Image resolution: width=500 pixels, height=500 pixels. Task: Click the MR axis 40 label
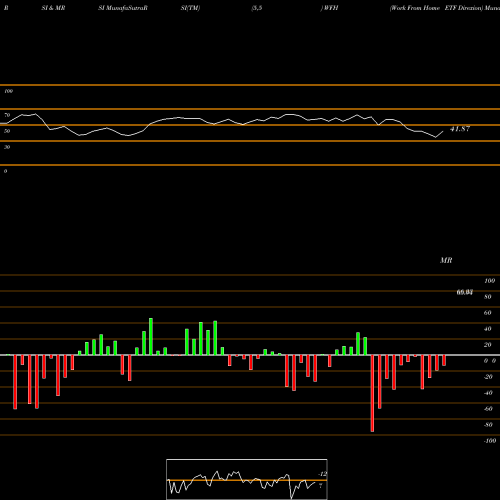[x=488, y=329]
